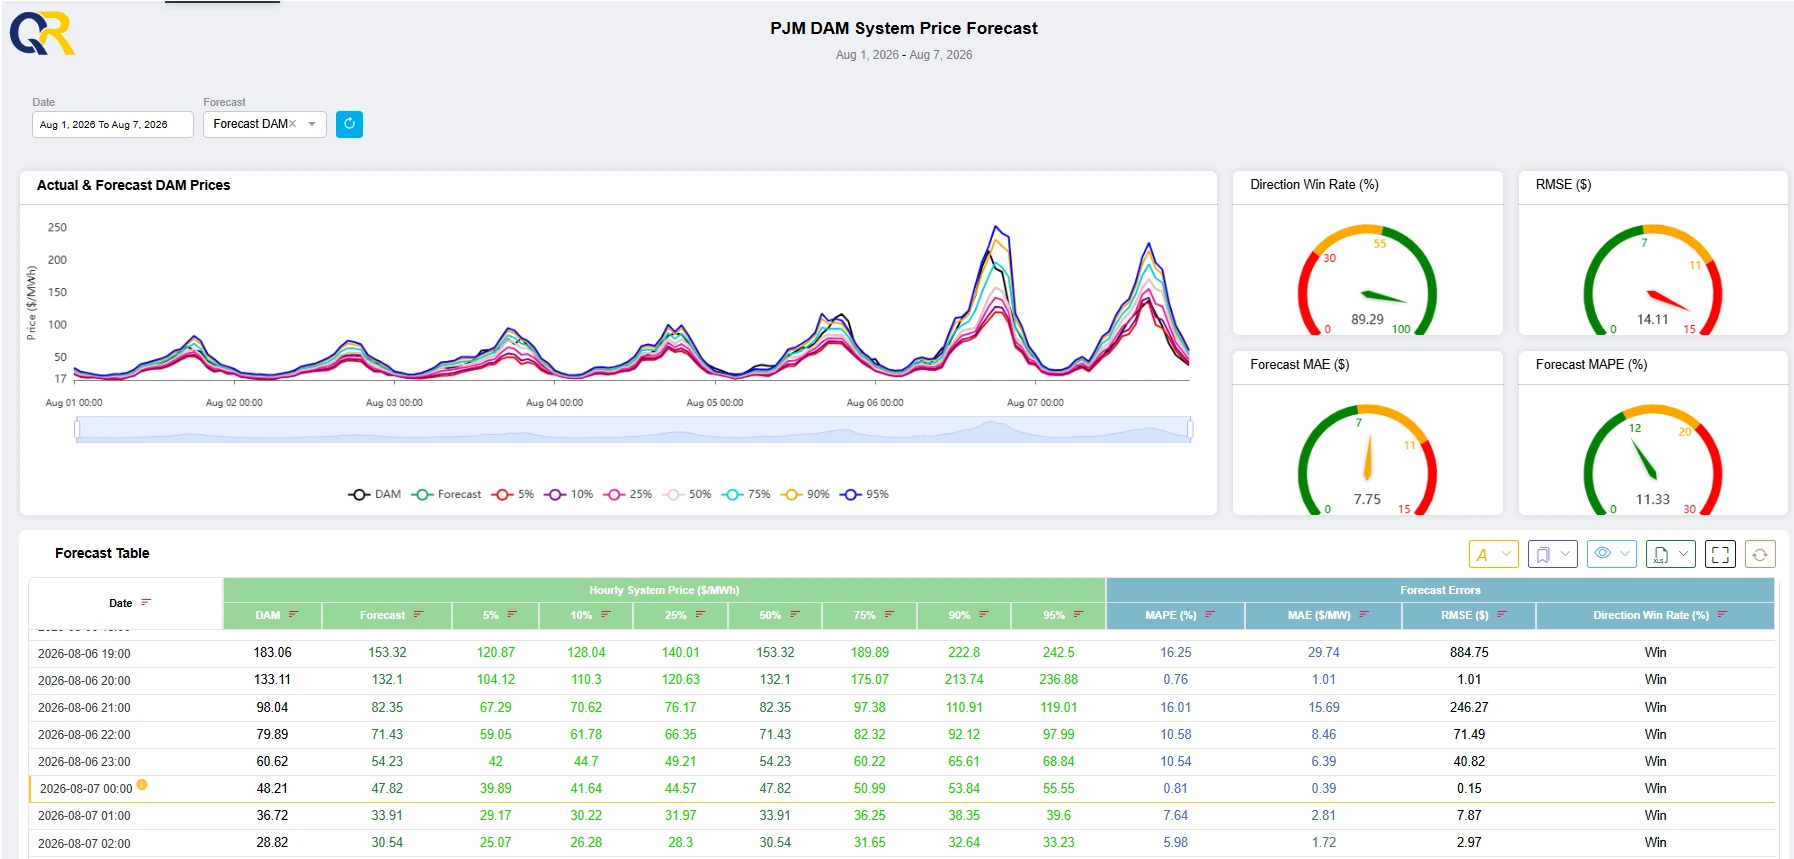Viewport: 1794px width, 859px height.
Task: Open the bookmark views dropdown
Action: point(1552,554)
